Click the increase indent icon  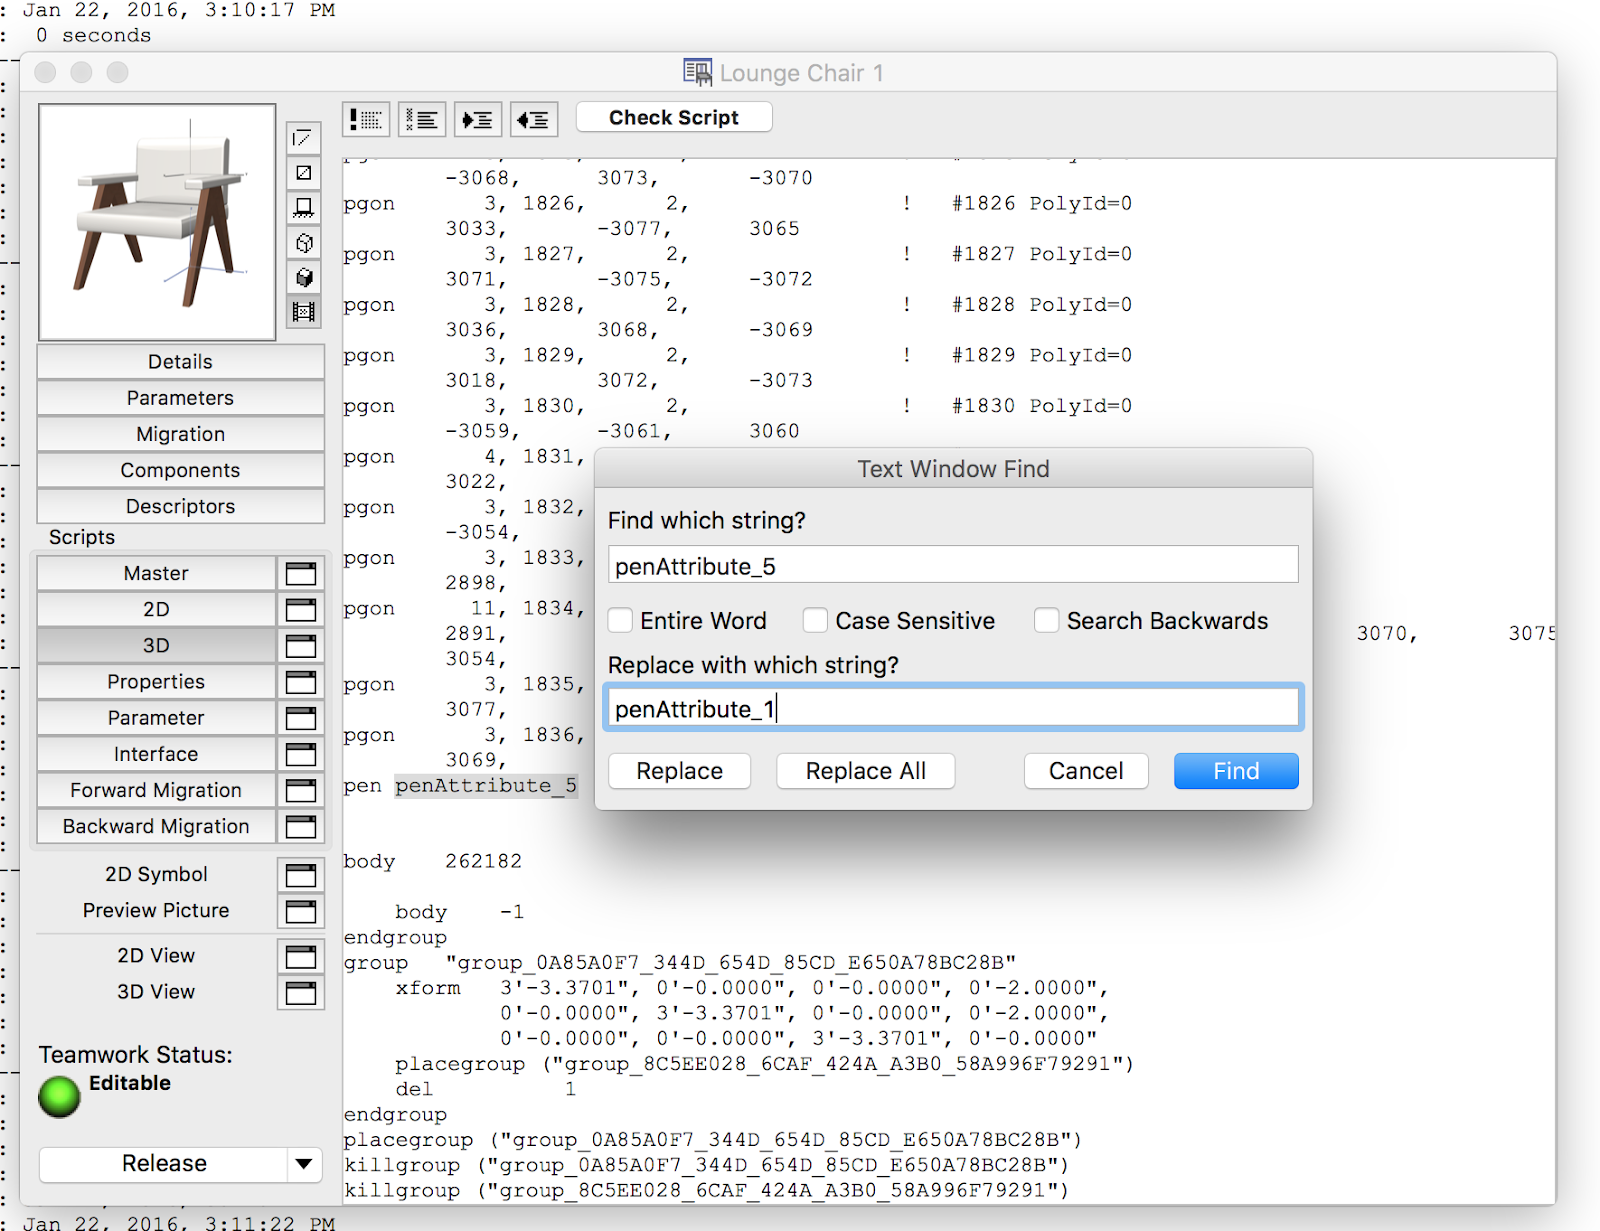click(478, 120)
